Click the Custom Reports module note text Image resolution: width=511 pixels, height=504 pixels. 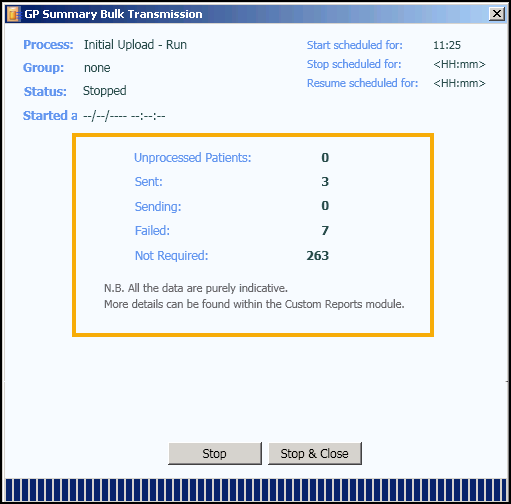pyautogui.click(x=254, y=304)
